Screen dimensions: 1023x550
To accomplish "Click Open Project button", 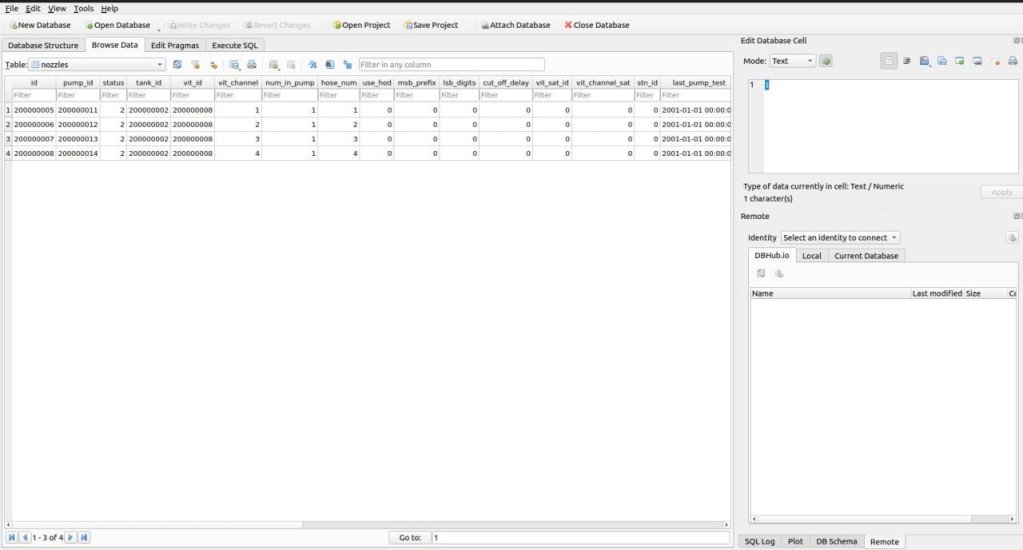I will (x=360, y=25).
